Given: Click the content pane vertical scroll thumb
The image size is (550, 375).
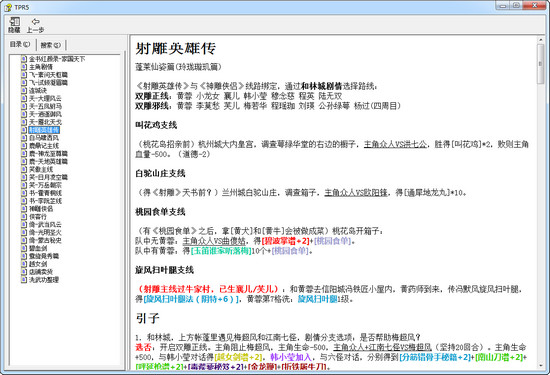Looking at the screenshot, I should point(541,64).
